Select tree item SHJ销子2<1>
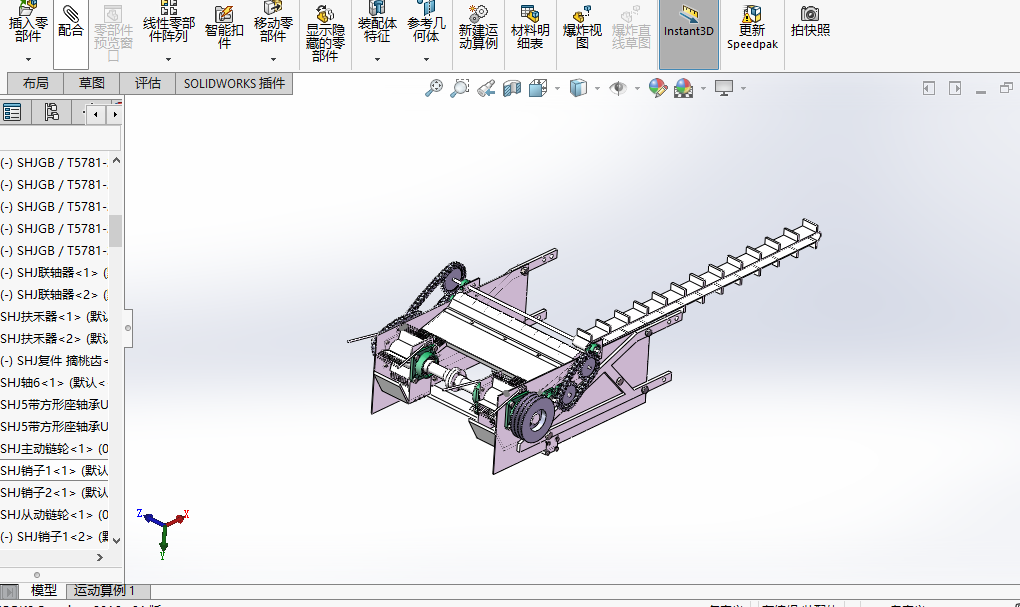The width and height of the screenshot is (1020, 607). click(54, 493)
